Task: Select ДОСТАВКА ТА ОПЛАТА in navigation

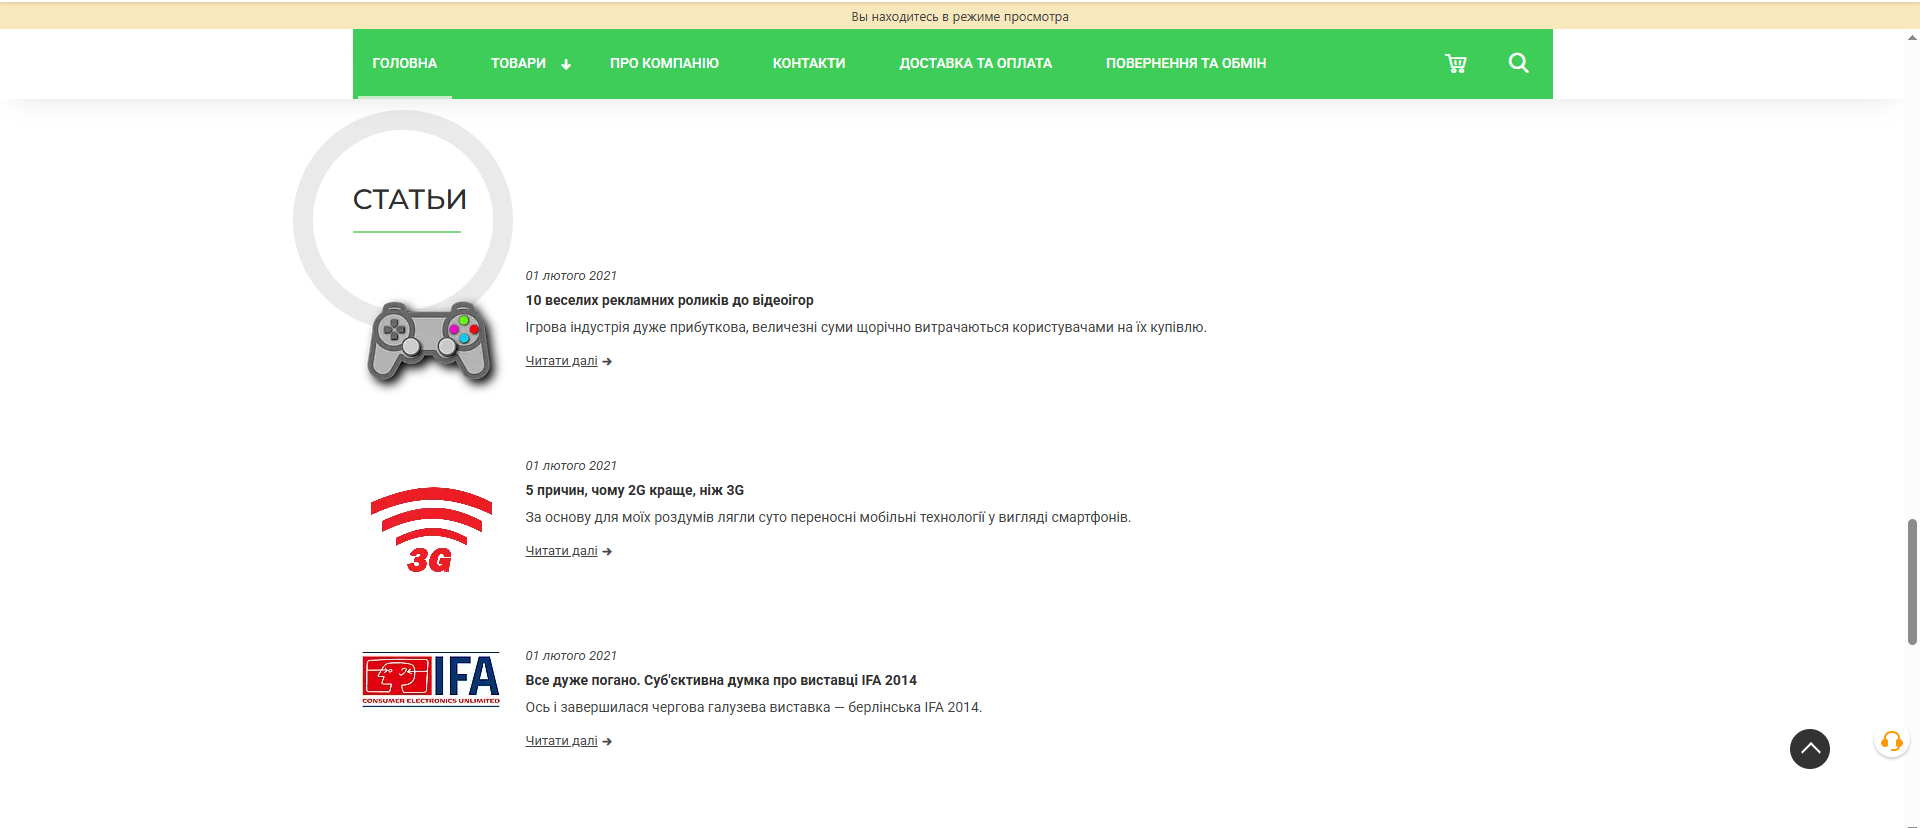Action: tap(975, 63)
